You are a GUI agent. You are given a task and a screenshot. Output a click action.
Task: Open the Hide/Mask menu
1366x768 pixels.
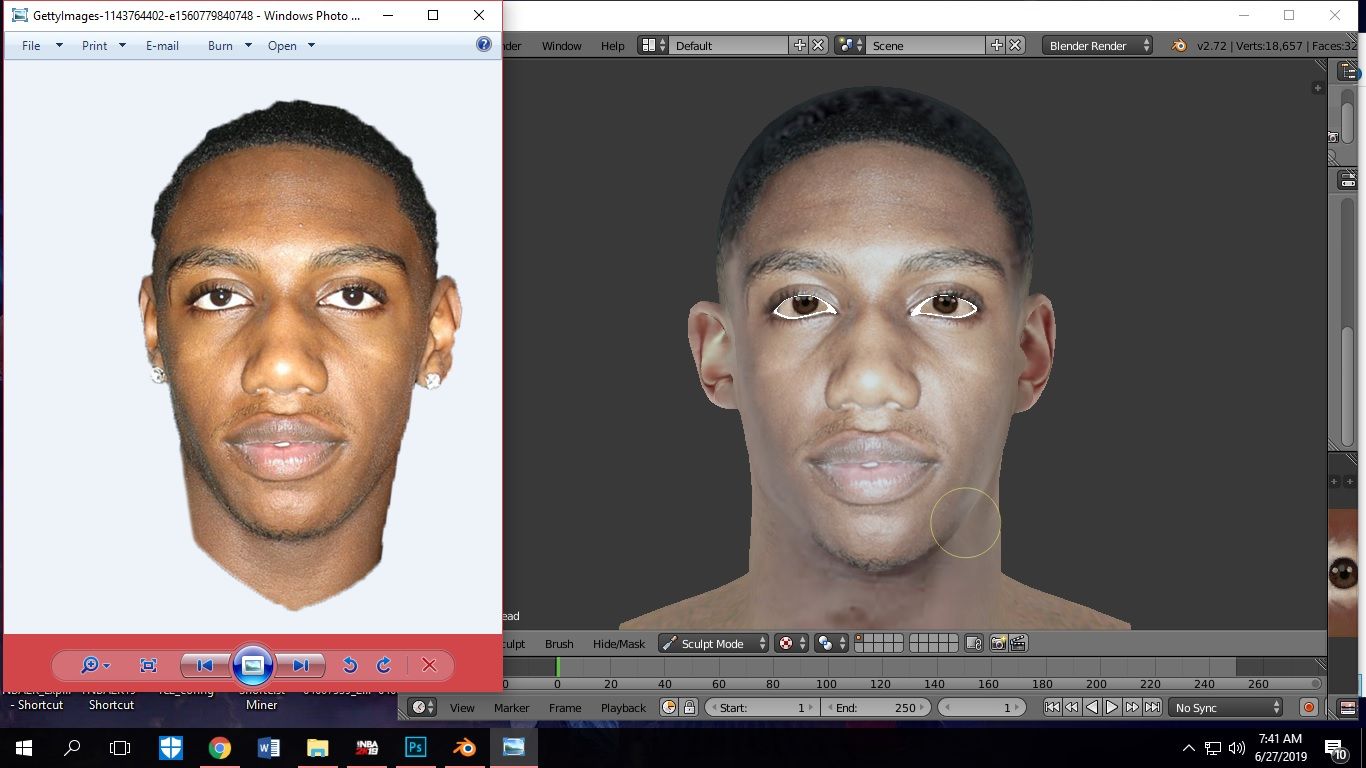tap(619, 643)
